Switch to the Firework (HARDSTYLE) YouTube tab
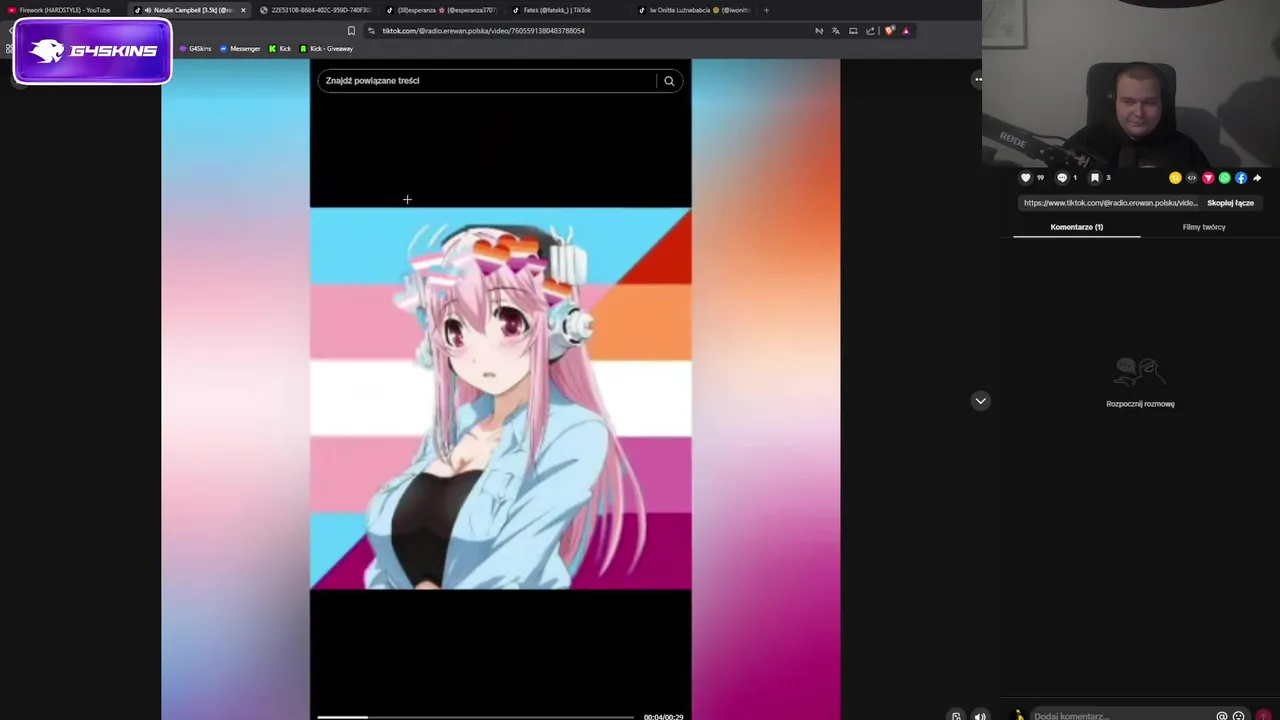The width and height of the screenshot is (1280, 720). point(60,10)
